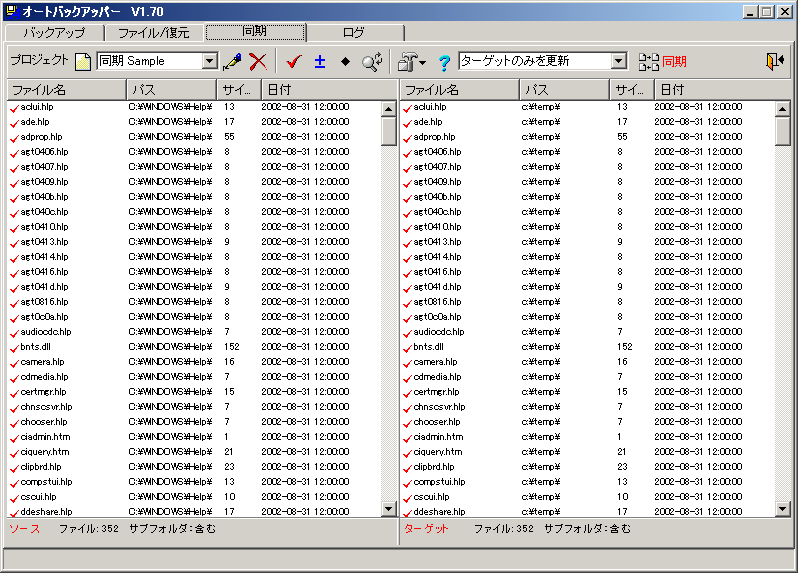Sort target list by サイズ column

click(632, 90)
